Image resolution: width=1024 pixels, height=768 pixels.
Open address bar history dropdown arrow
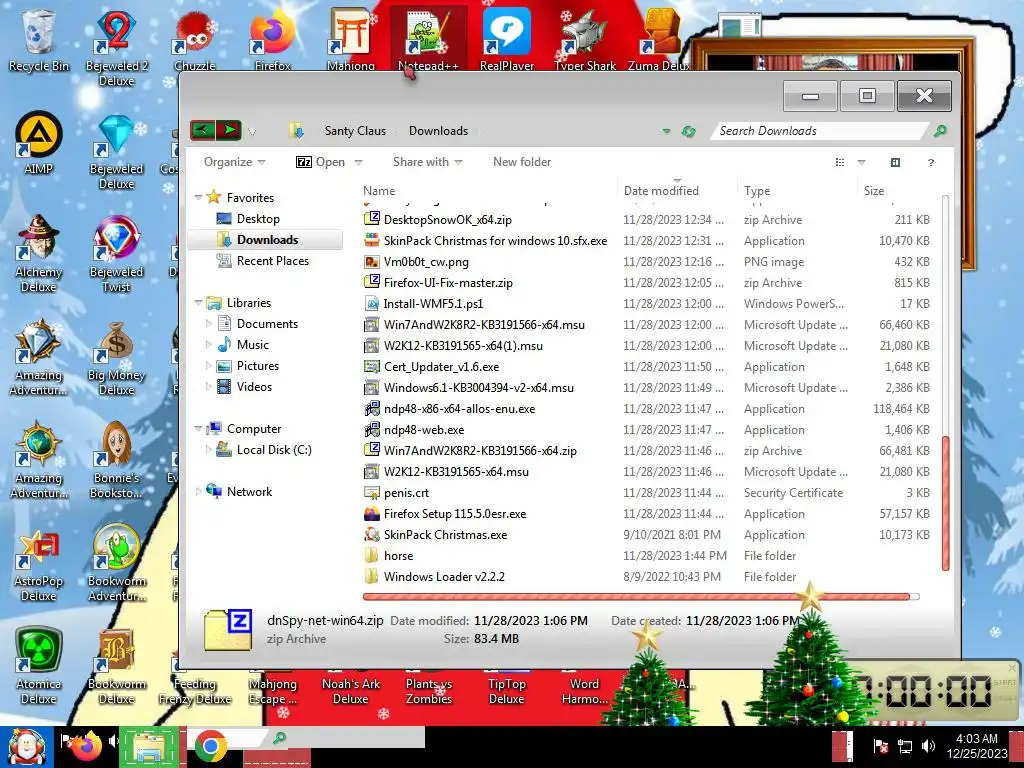[666, 131]
